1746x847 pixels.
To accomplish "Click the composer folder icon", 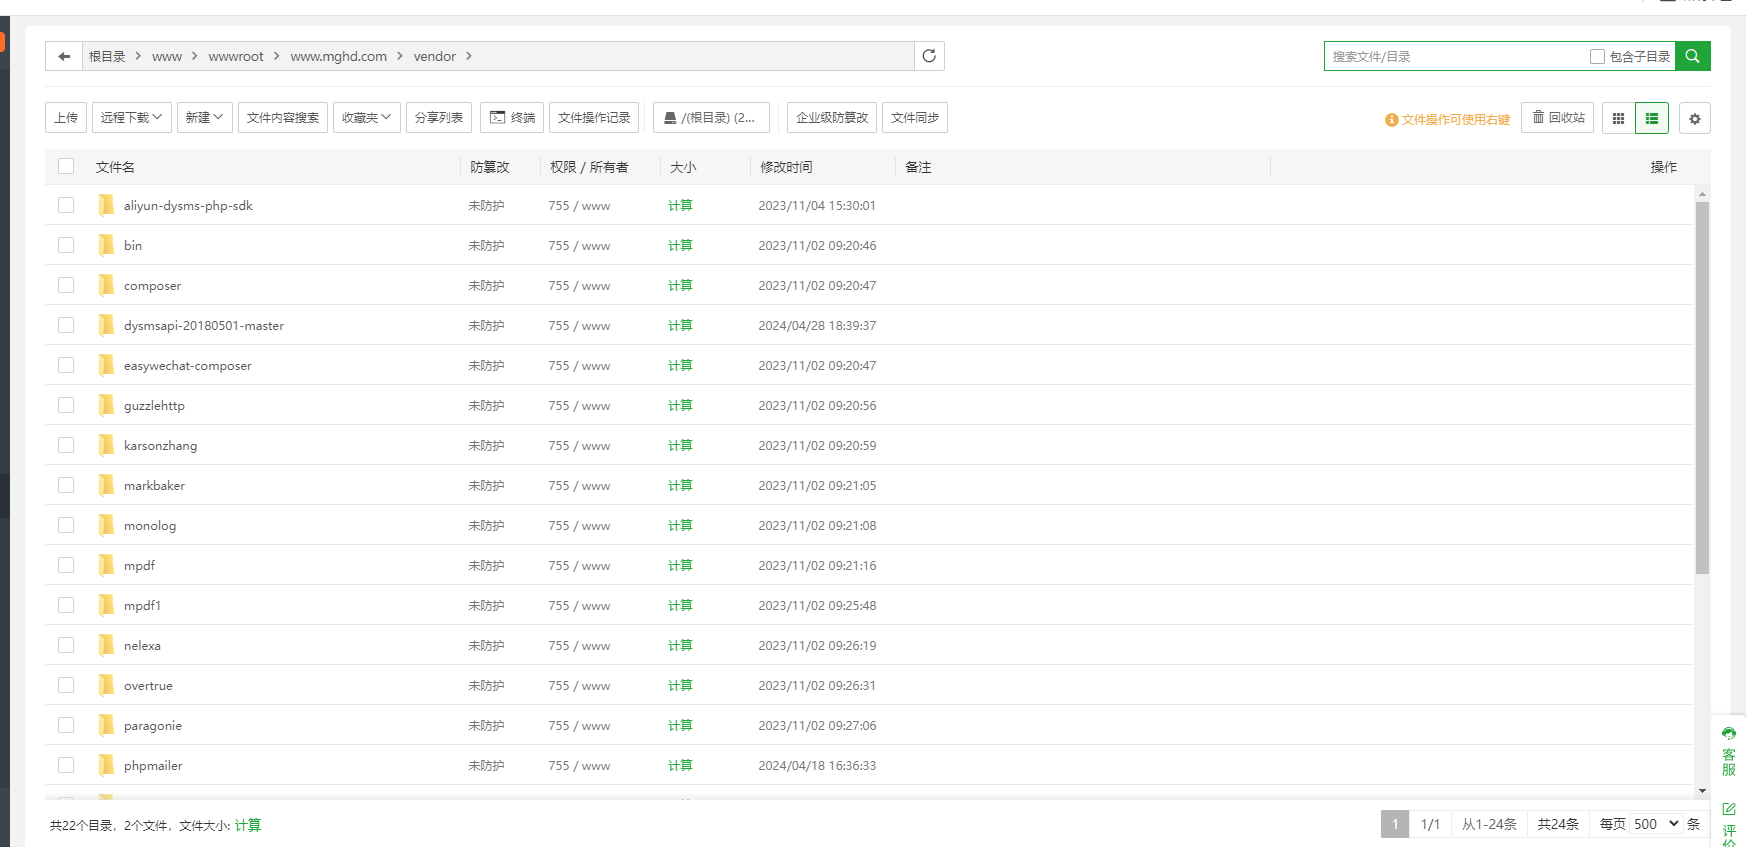I will pyautogui.click(x=106, y=285).
